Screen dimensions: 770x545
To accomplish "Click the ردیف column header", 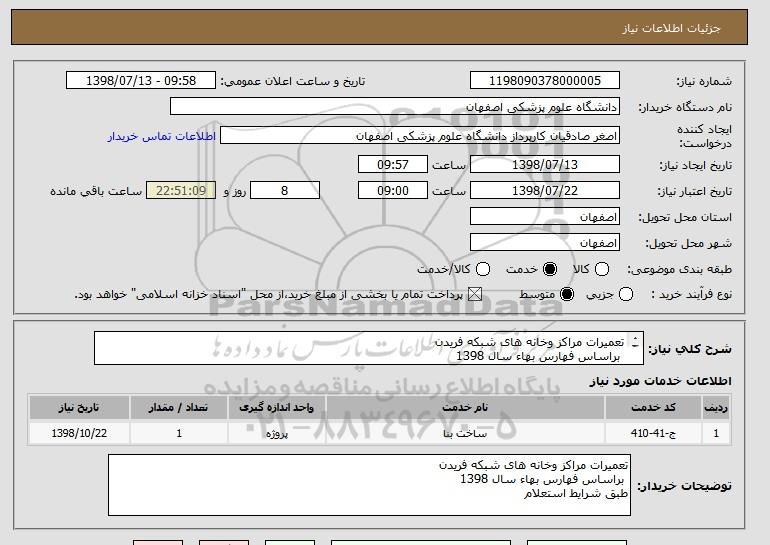I will [716, 408].
